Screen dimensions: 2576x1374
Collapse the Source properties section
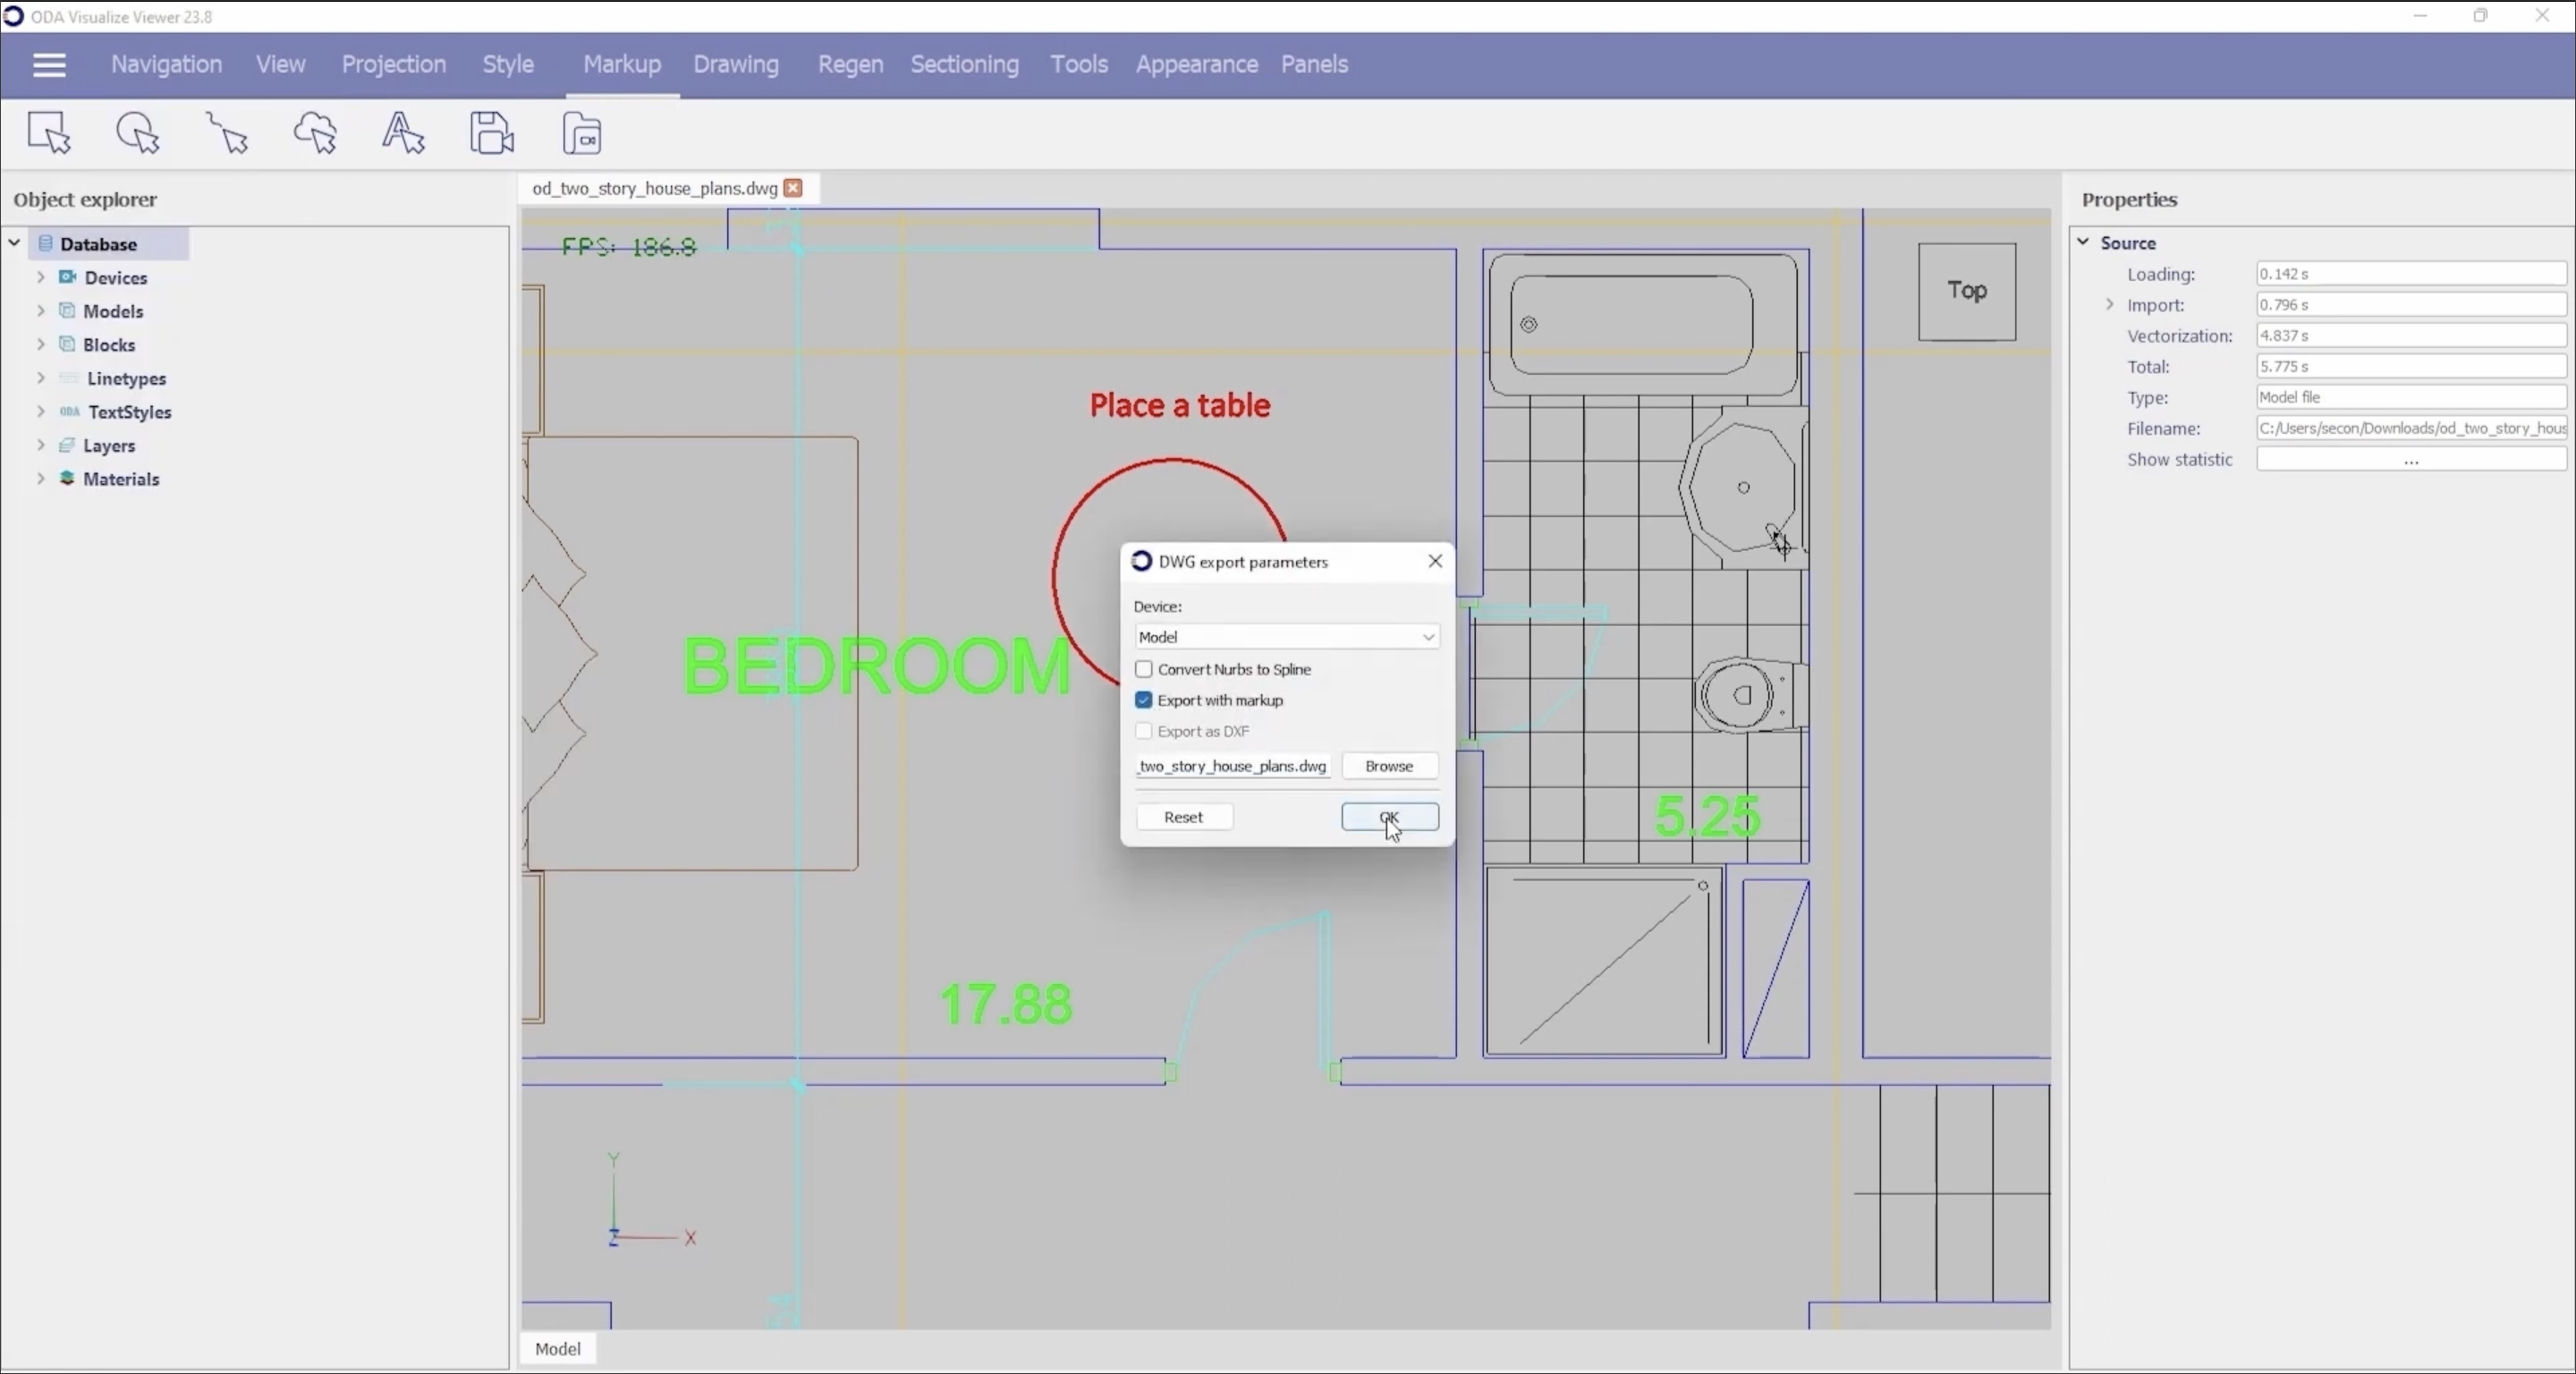(x=2084, y=242)
